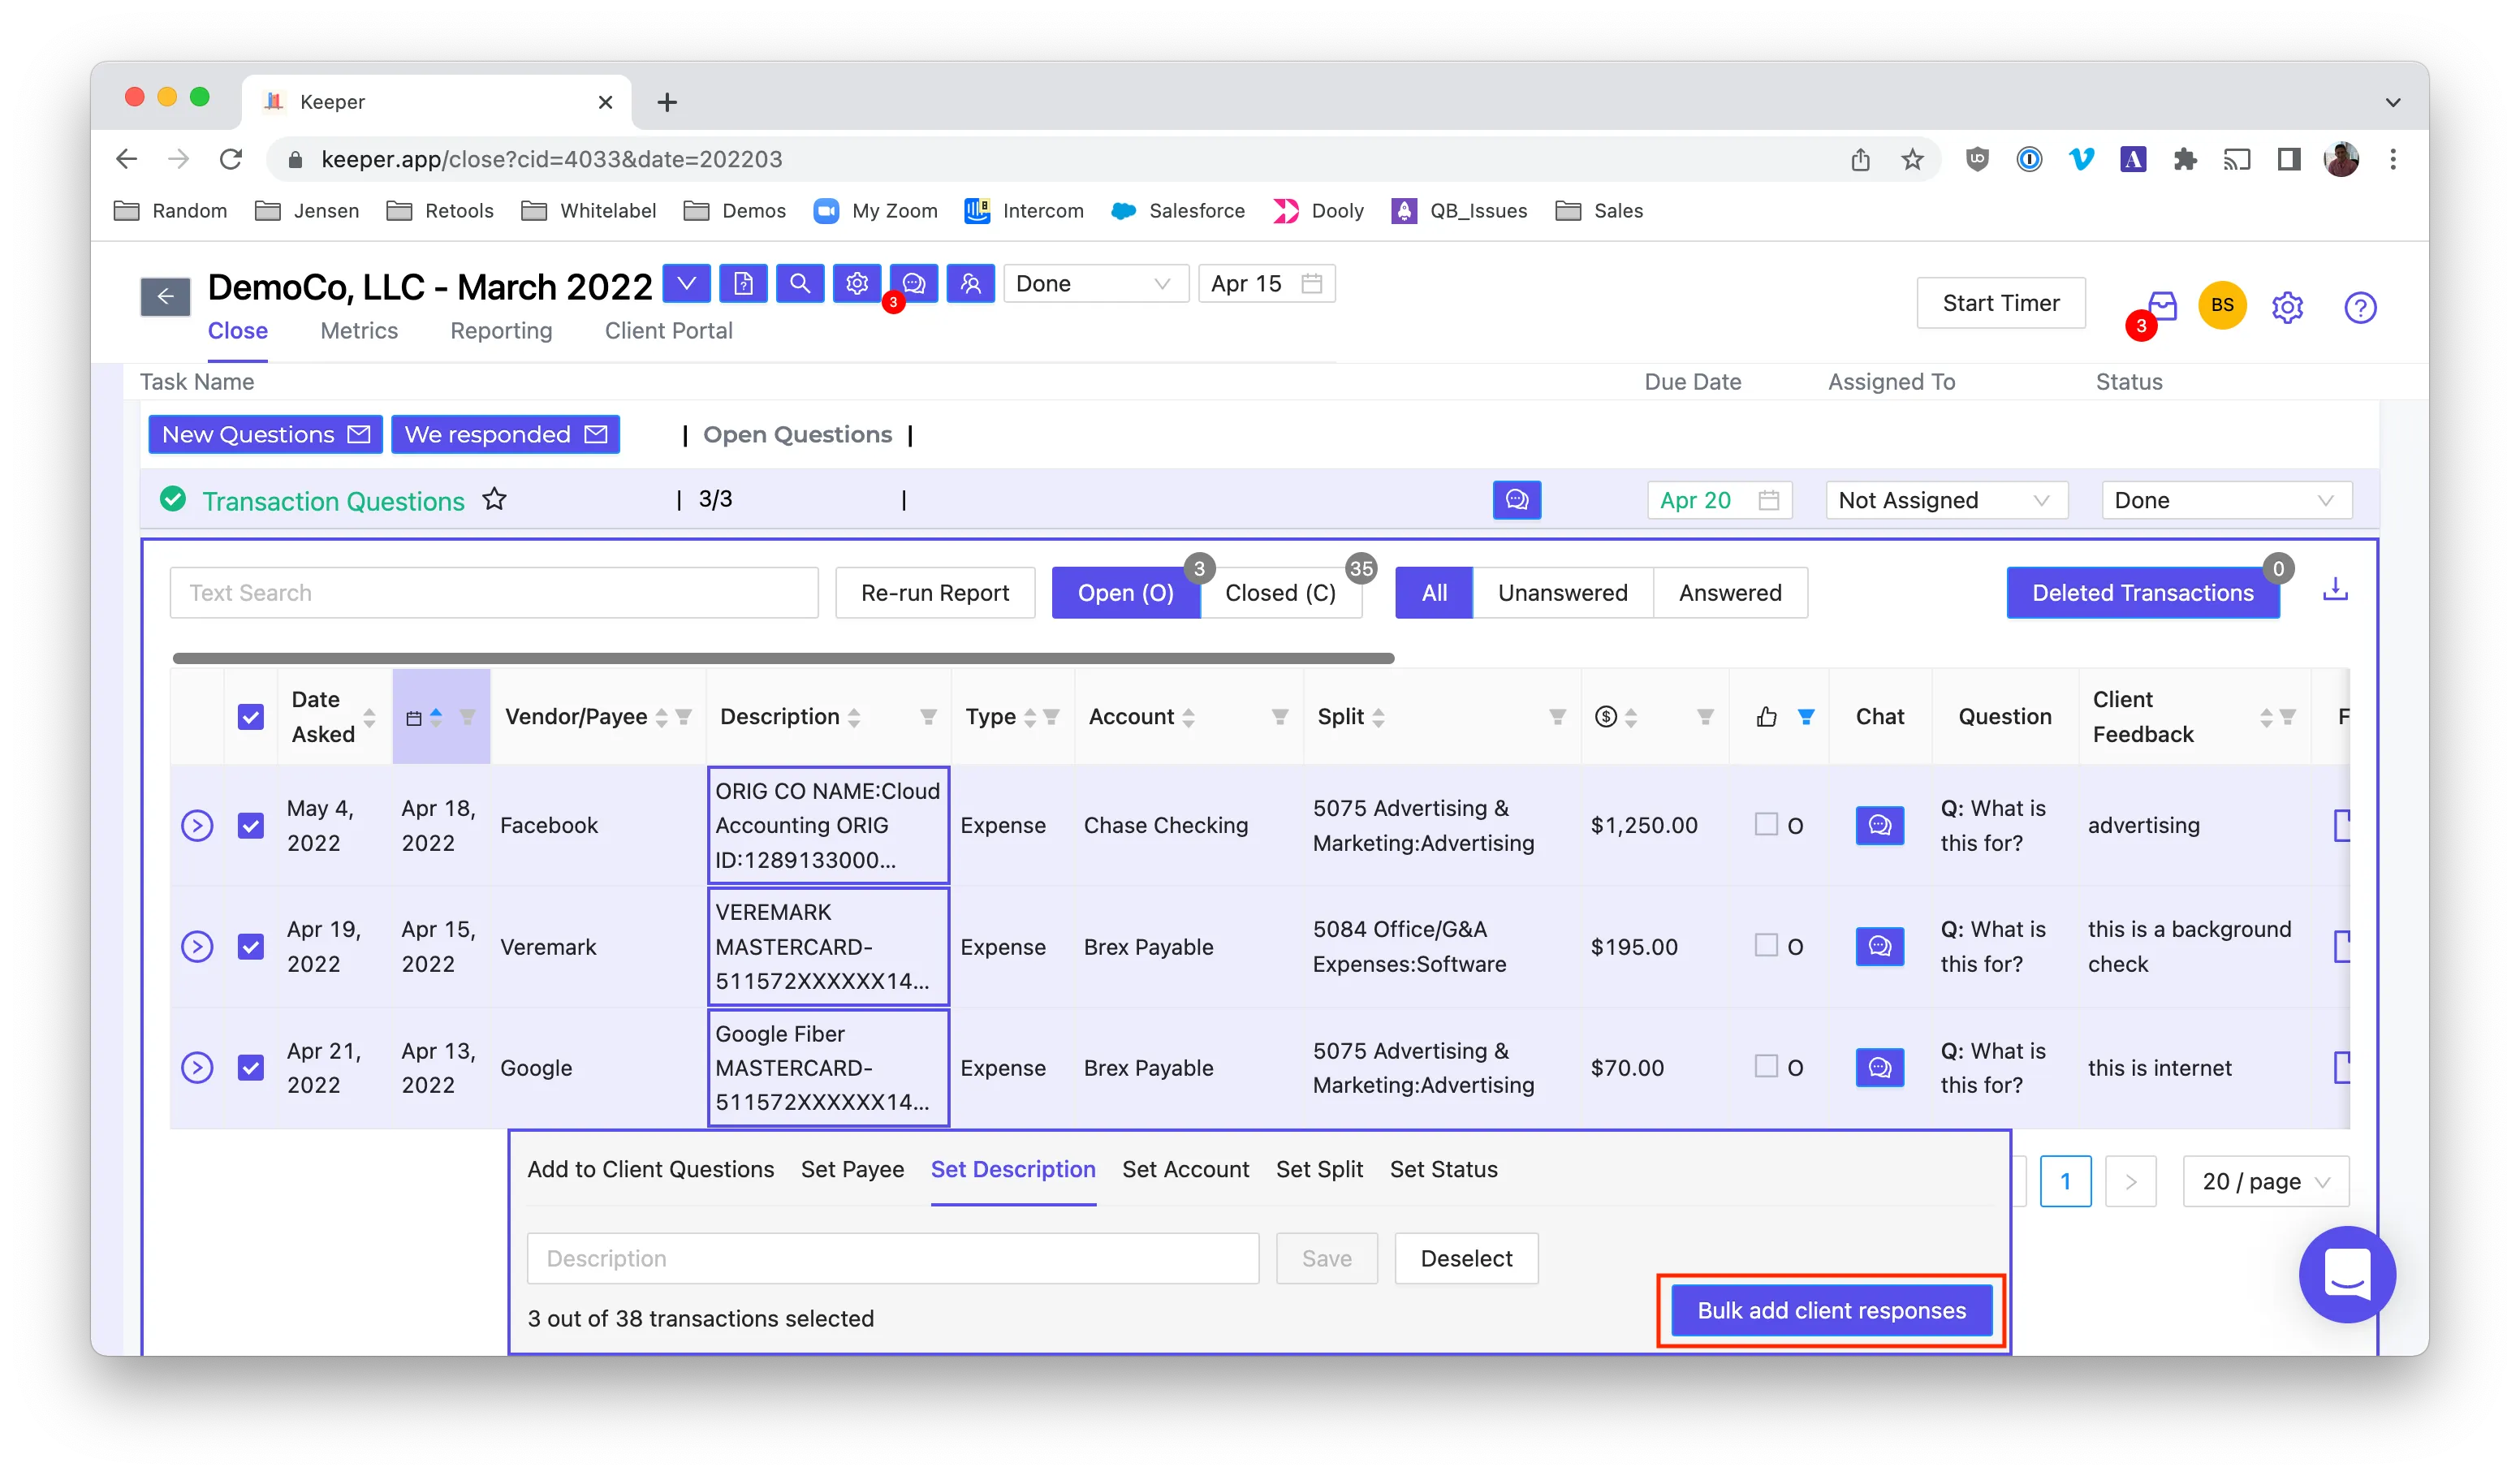The width and height of the screenshot is (2520, 1476).
Task: Open the help question mark icon
Action: click(2360, 307)
